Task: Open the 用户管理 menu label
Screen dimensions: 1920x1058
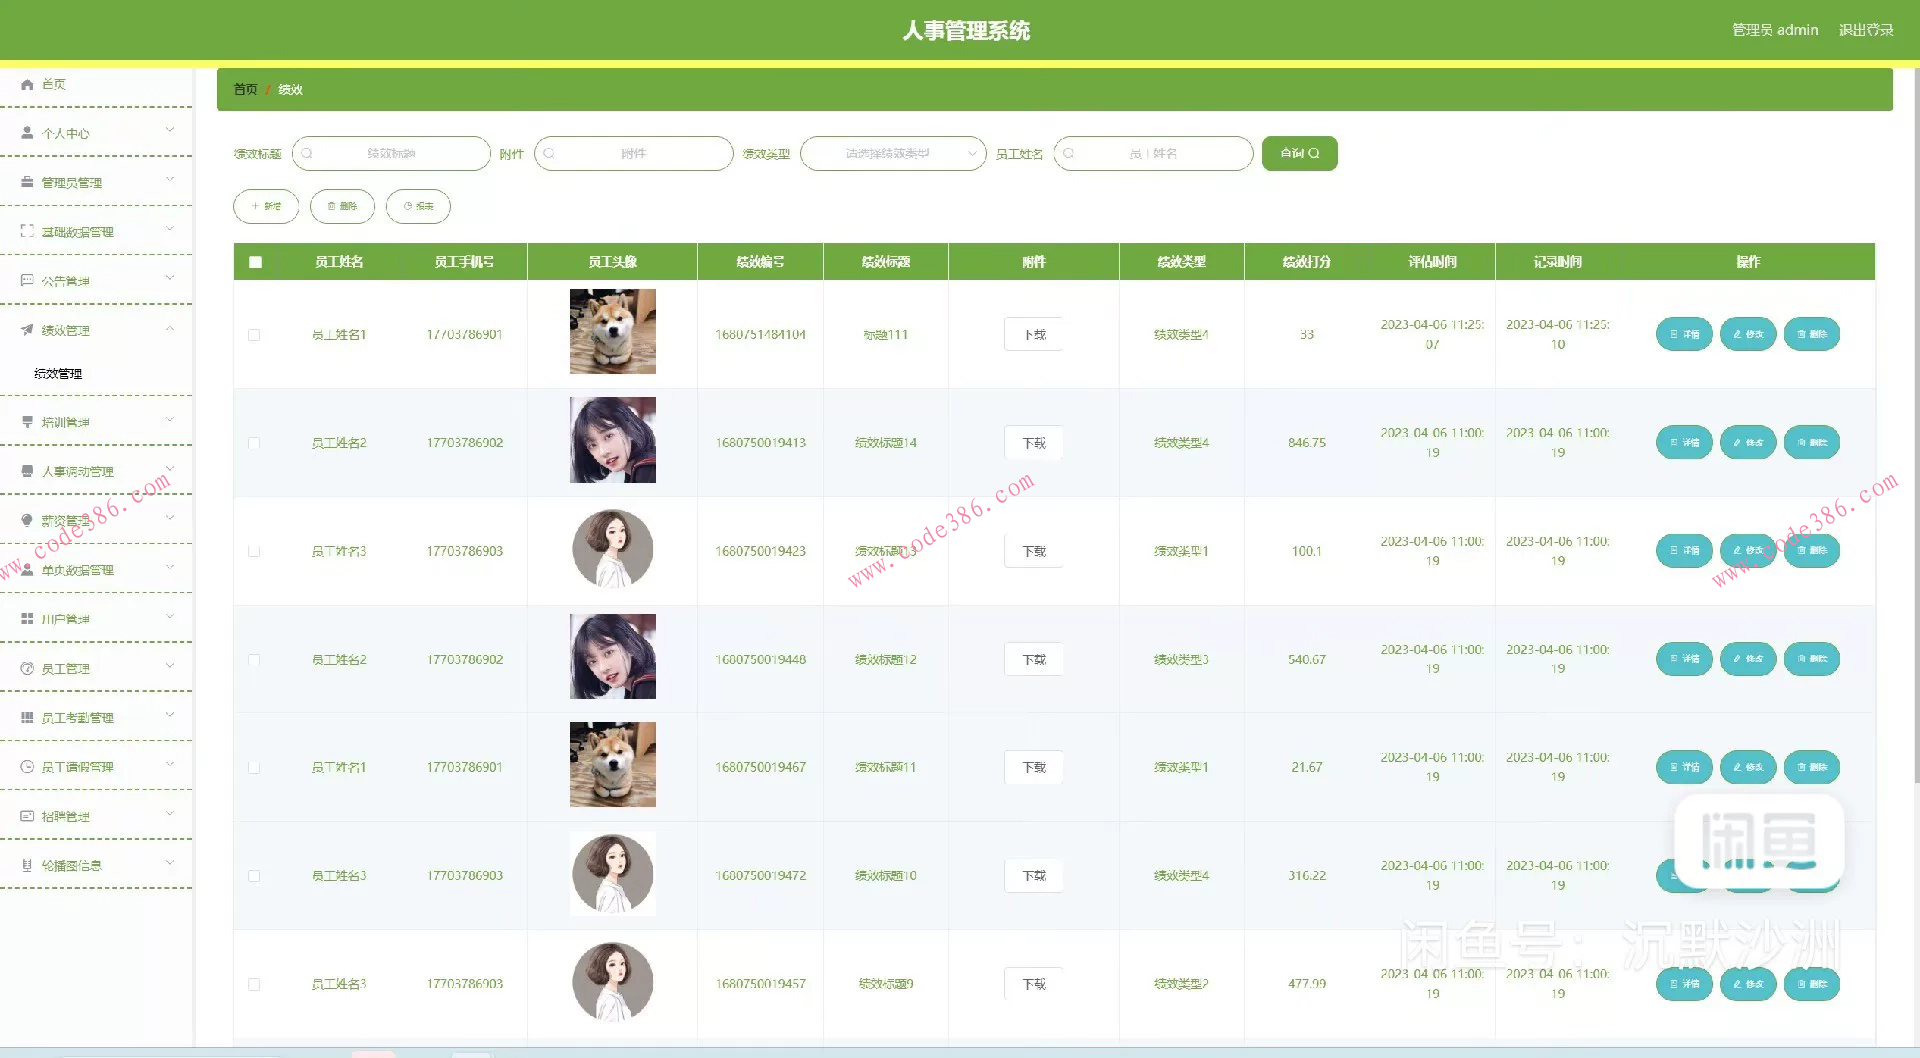Action: pyautogui.click(x=65, y=620)
